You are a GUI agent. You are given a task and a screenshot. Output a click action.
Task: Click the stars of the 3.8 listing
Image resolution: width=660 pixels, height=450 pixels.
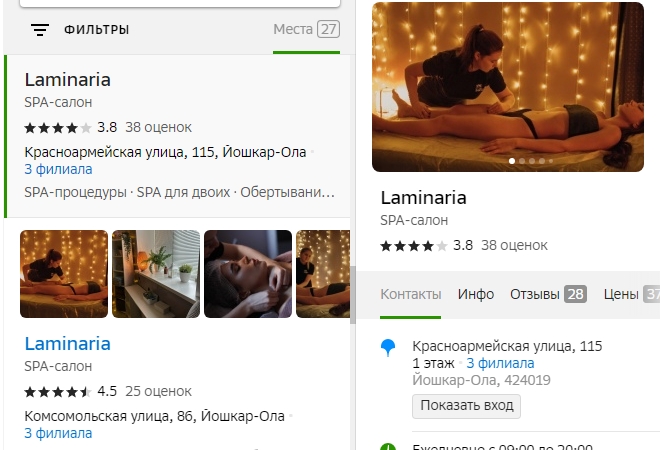coord(58,128)
